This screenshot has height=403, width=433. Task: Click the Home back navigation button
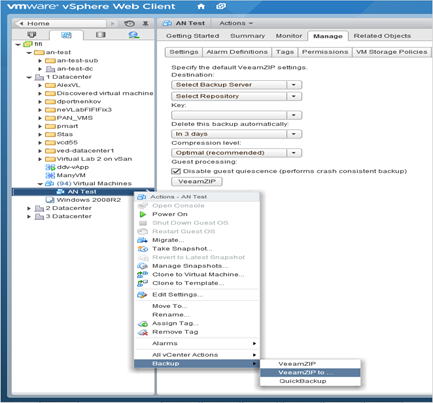click(60, 23)
